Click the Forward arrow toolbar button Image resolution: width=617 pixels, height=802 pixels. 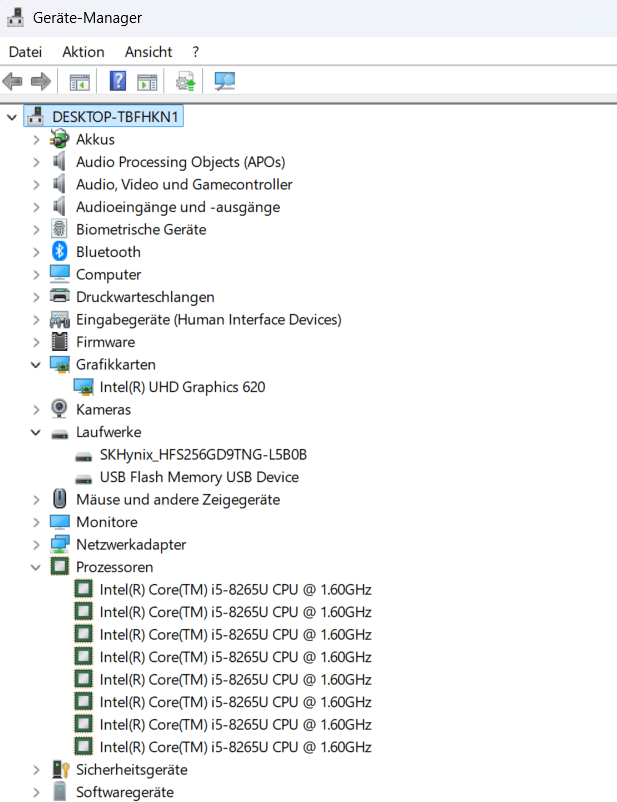[x=41, y=81]
